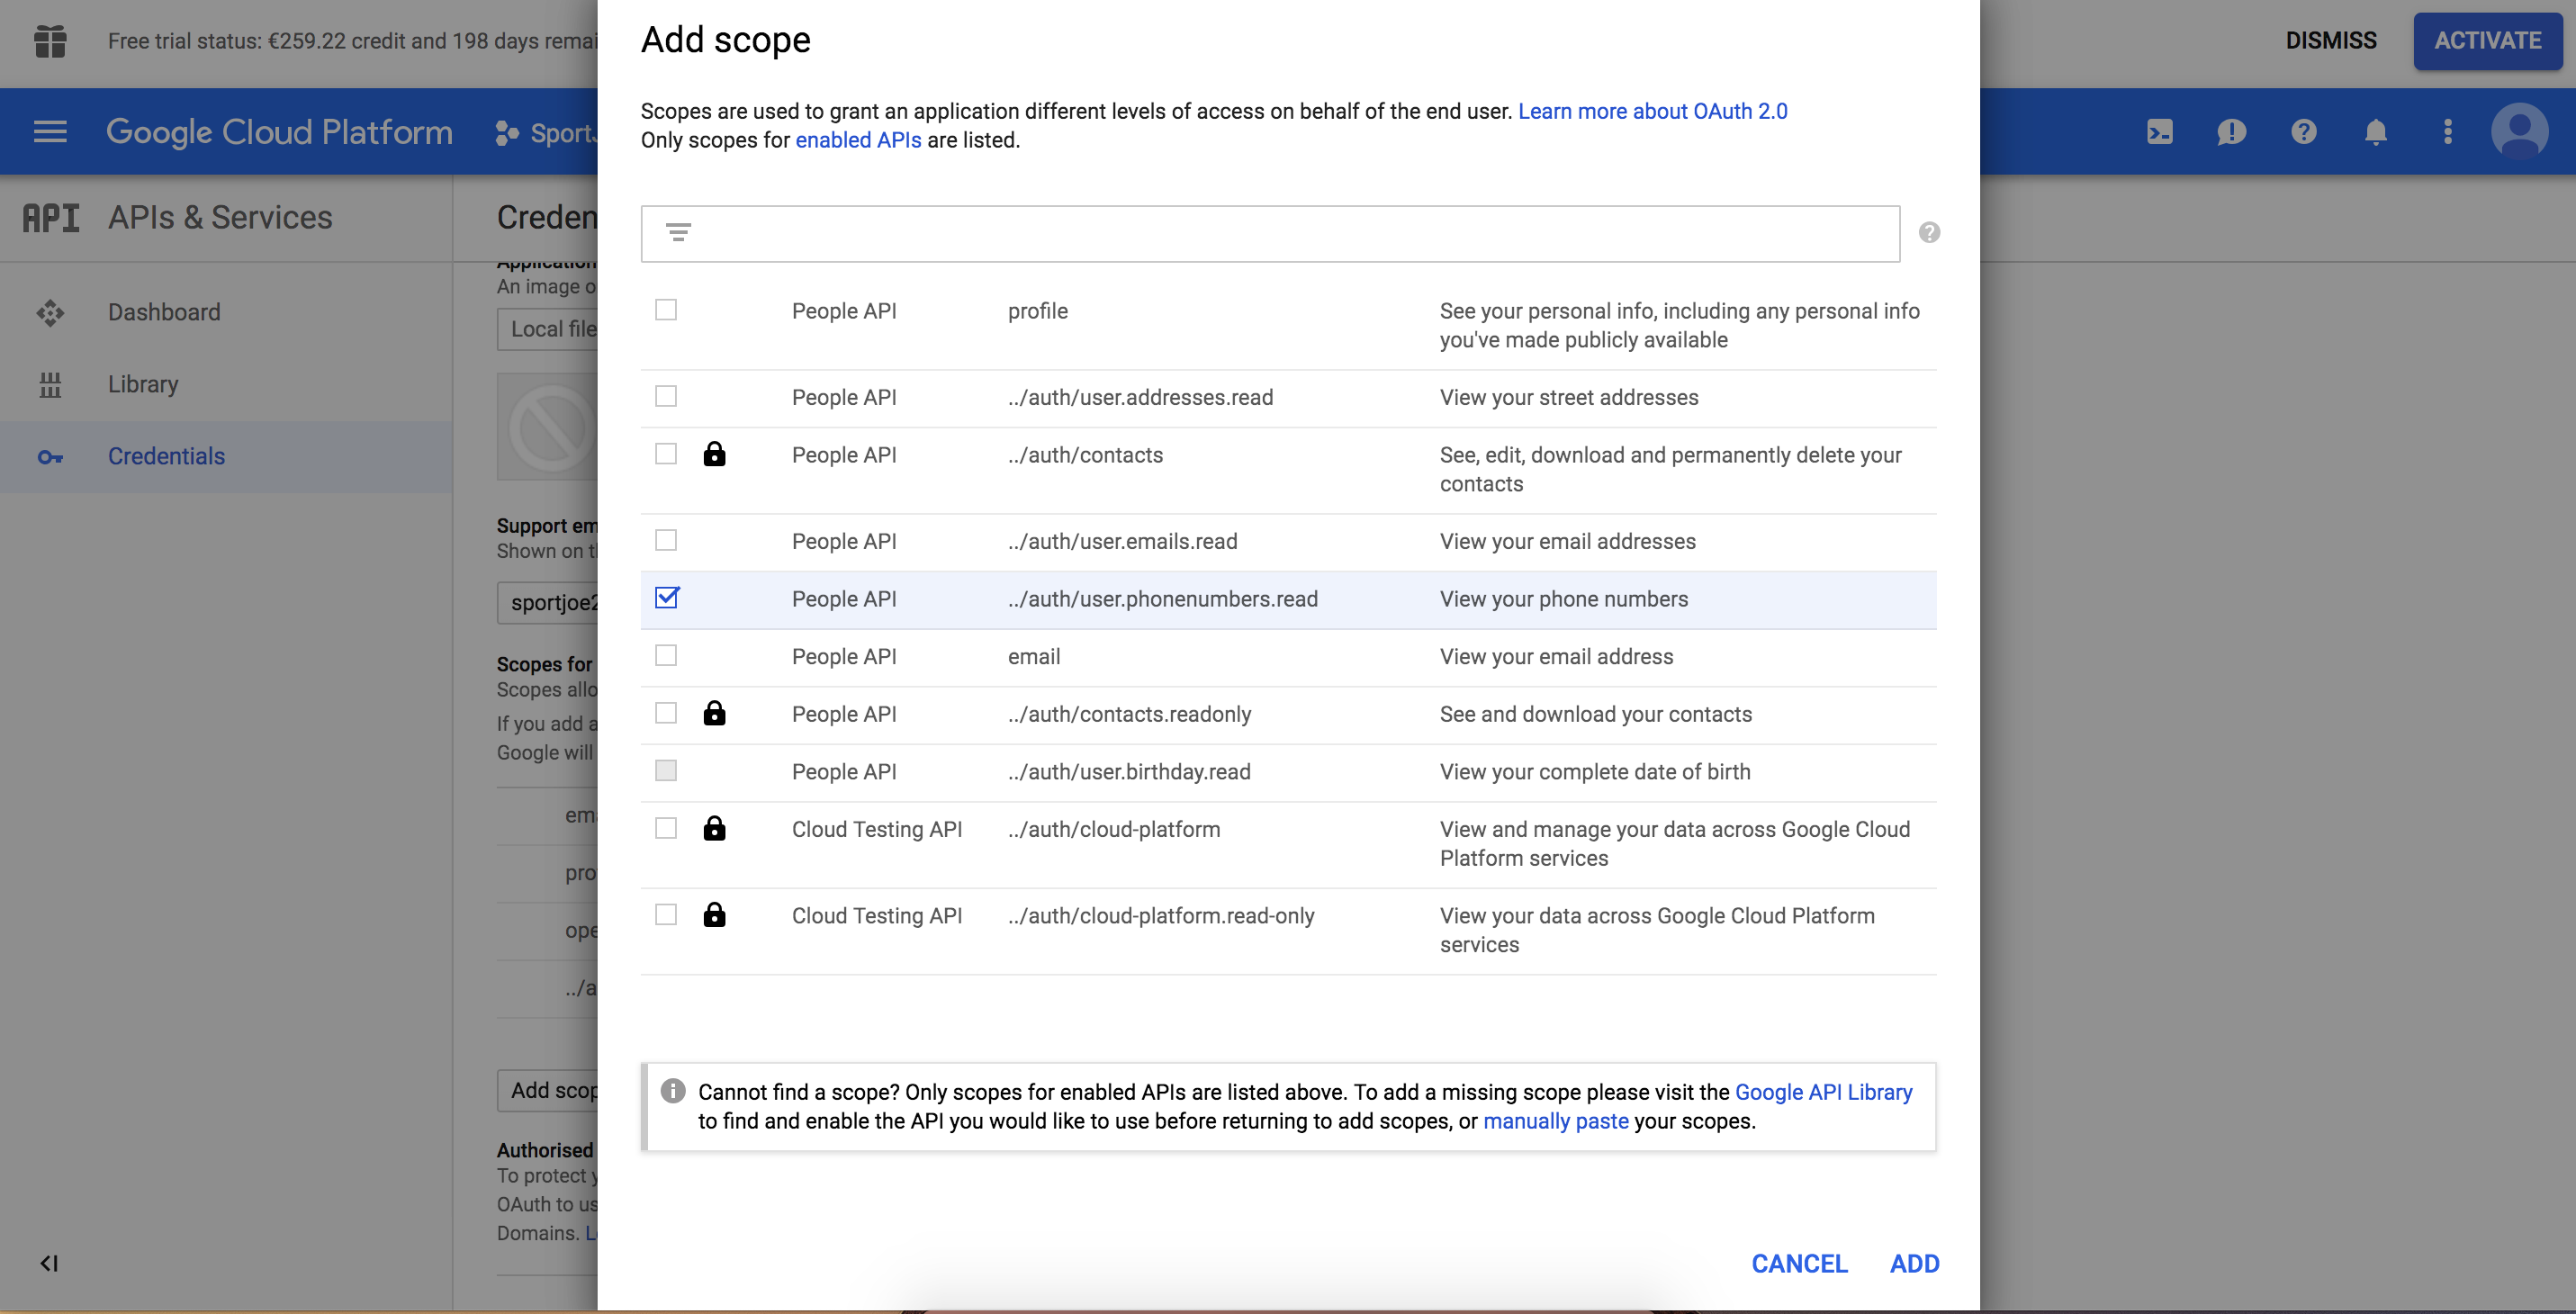Image resolution: width=2576 pixels, height=1314 pixels.
Task: Click the ../auth/user.birthday.read scope text
Action: click(x=1129, y=772)
